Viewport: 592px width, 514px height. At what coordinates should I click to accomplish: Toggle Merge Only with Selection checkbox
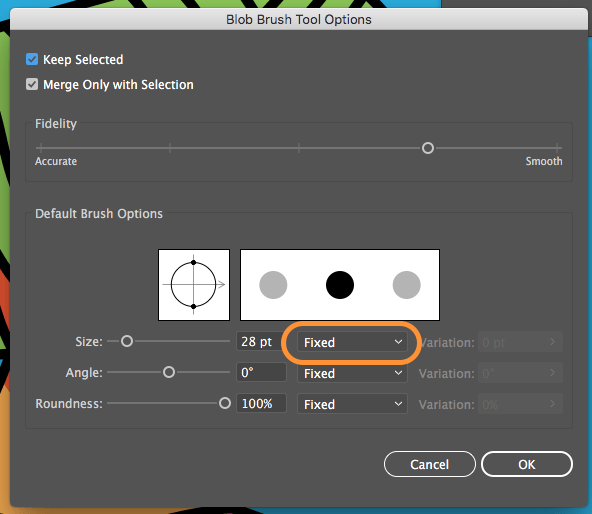(x=32, y=84)
